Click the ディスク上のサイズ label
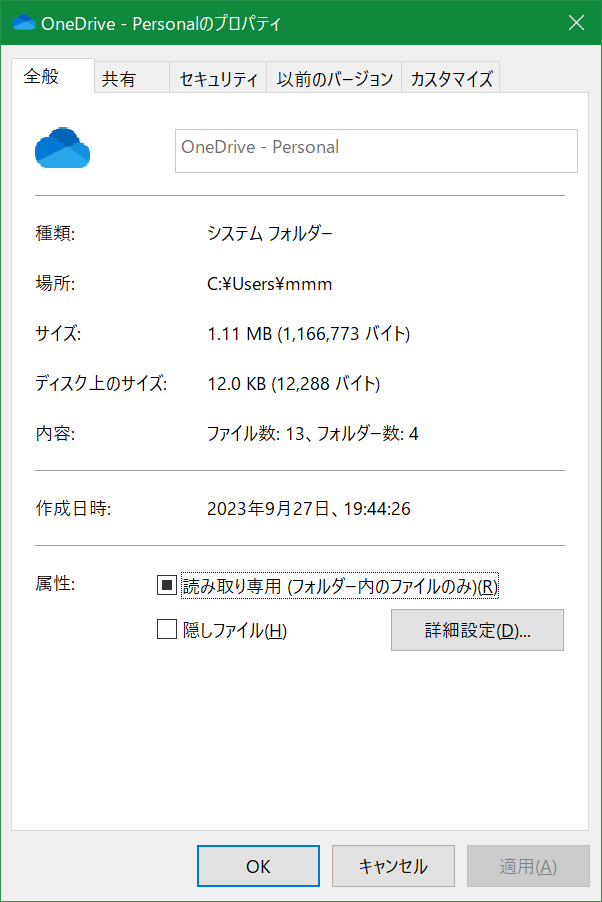The image size is (602, 902). point(101,383)
